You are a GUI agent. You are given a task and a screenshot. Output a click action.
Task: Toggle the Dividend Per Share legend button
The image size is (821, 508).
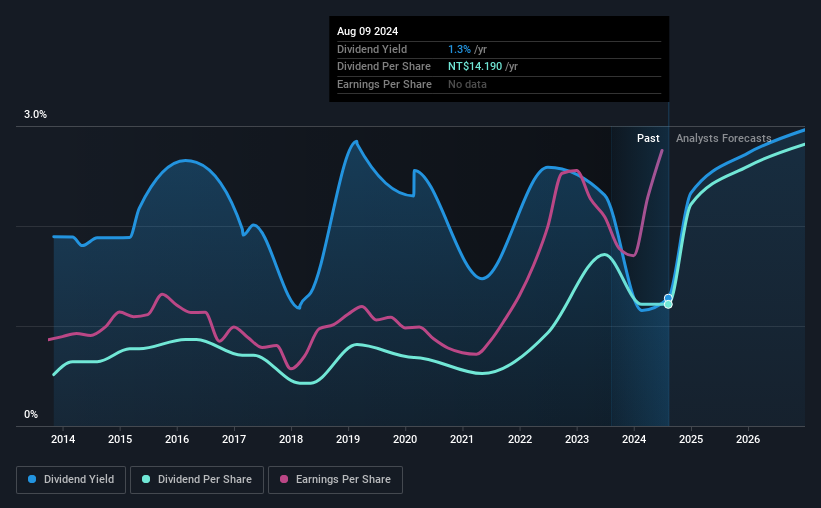tap(197, 480)
